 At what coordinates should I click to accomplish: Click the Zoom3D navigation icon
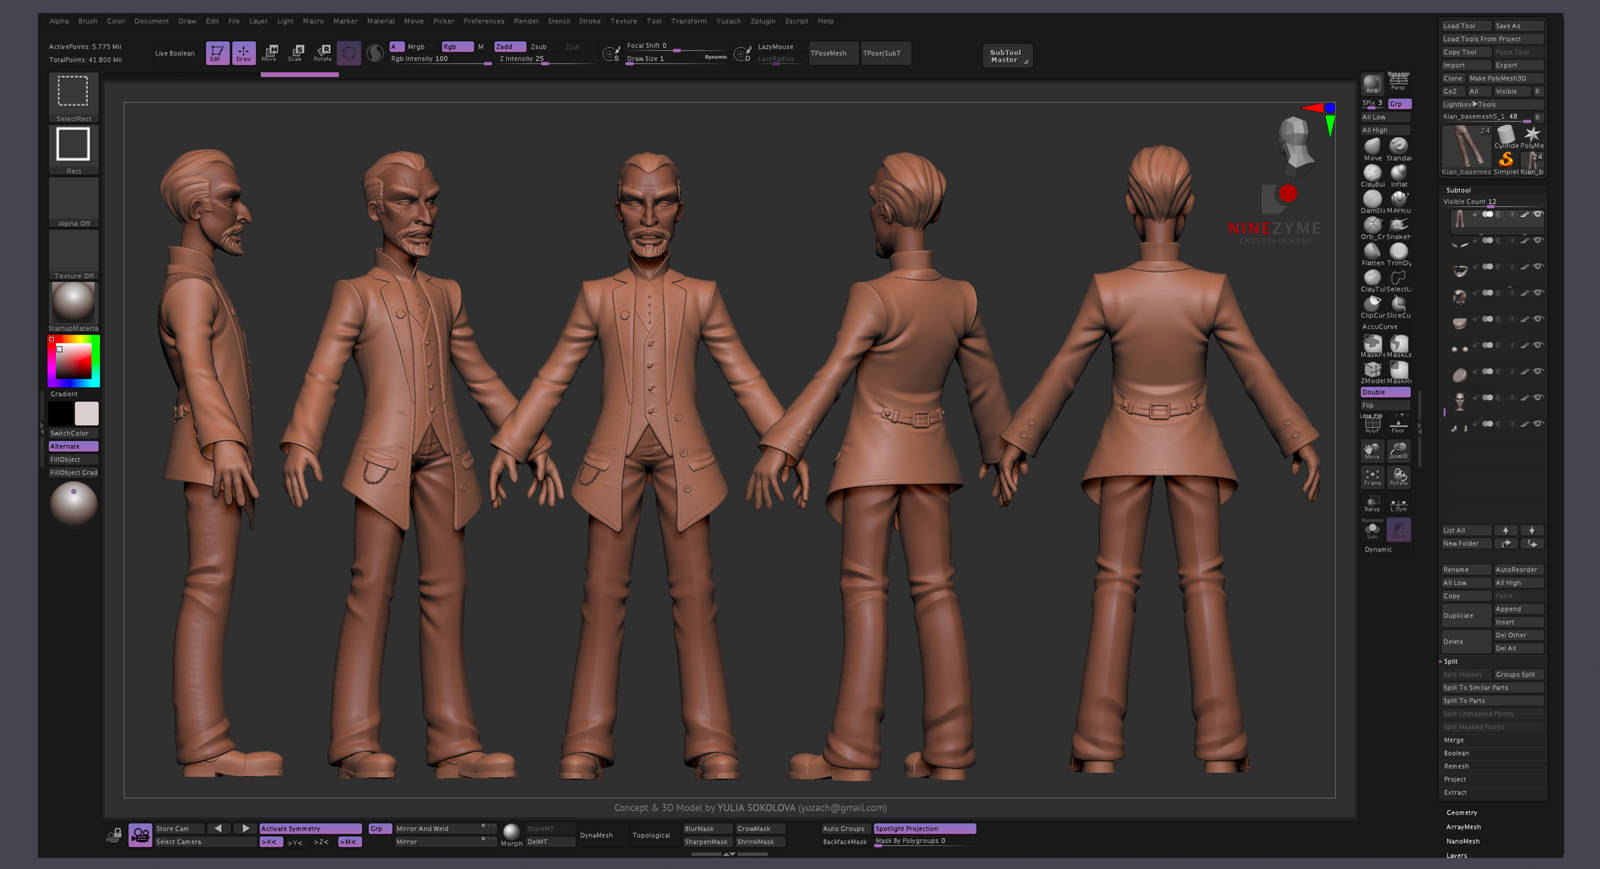(x=1398, y=451)
